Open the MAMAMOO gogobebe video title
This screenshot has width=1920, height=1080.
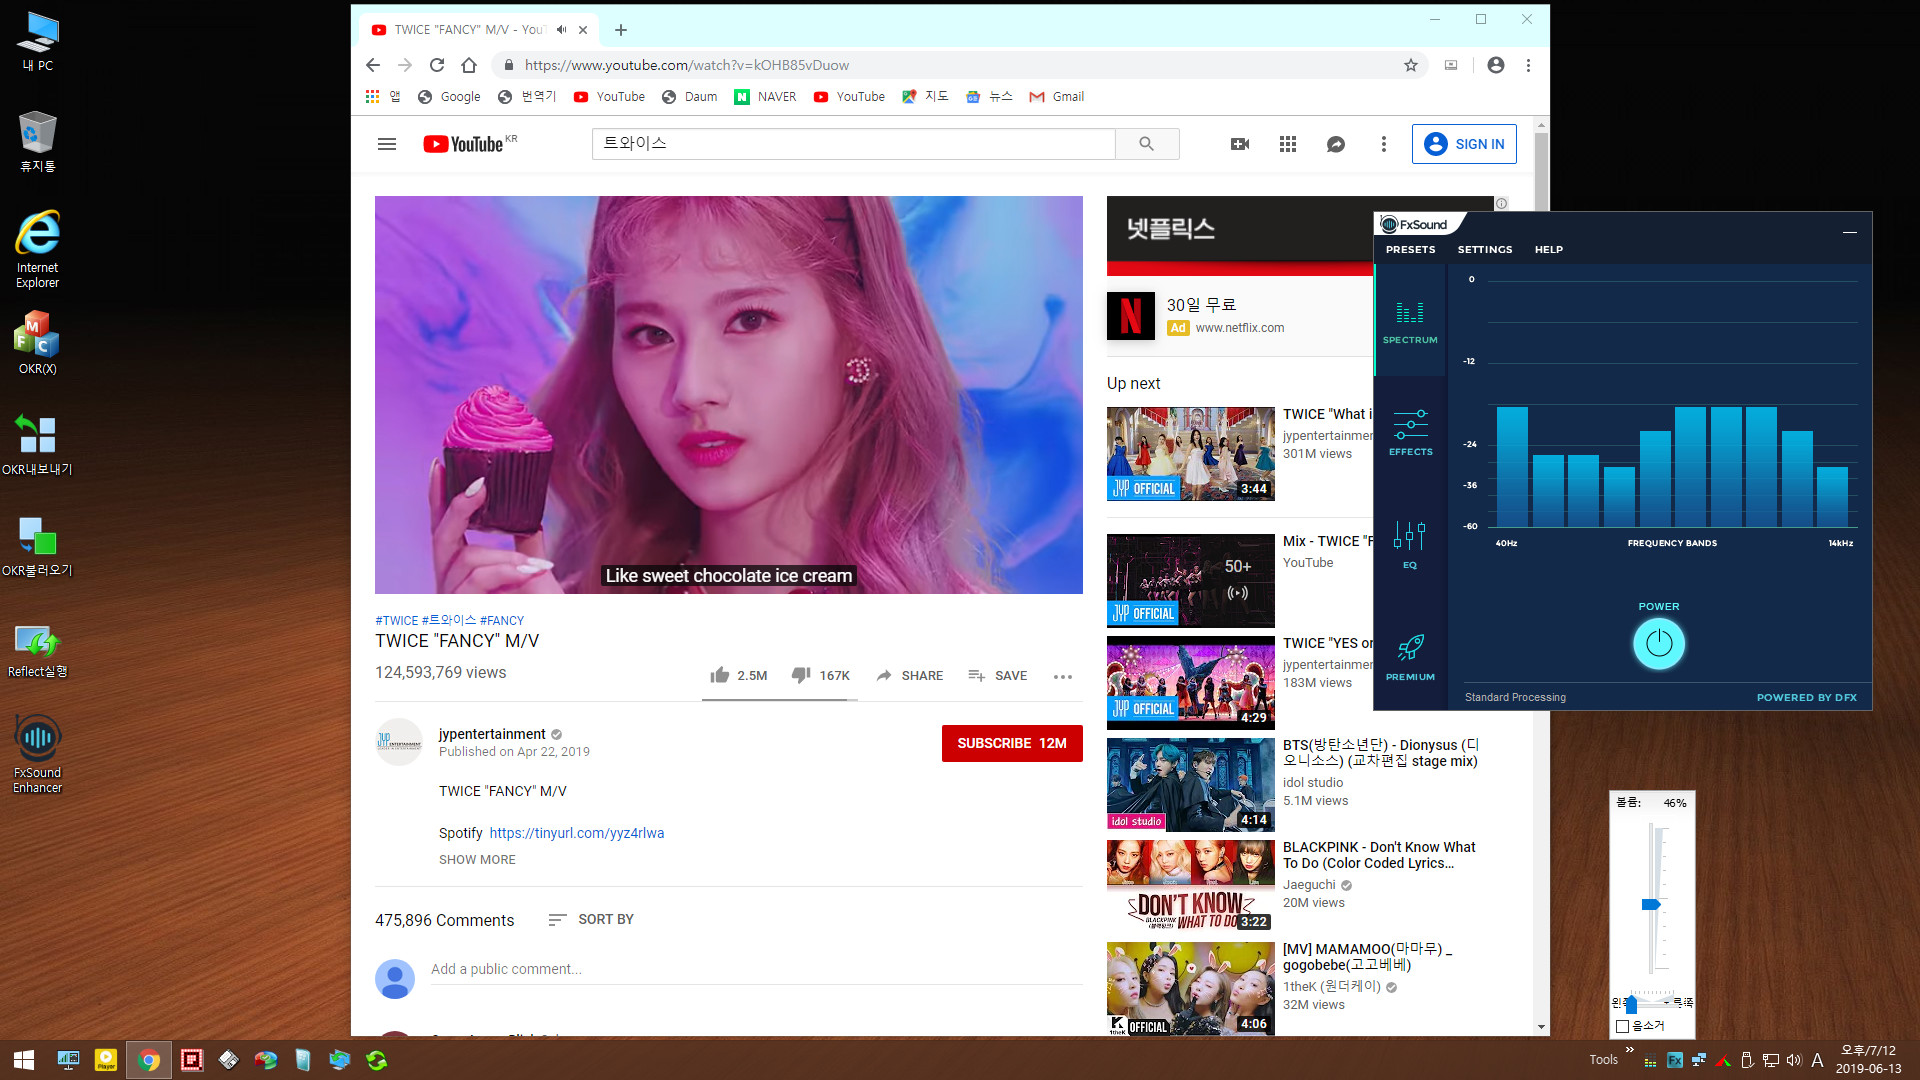(x=1367, y=957)
